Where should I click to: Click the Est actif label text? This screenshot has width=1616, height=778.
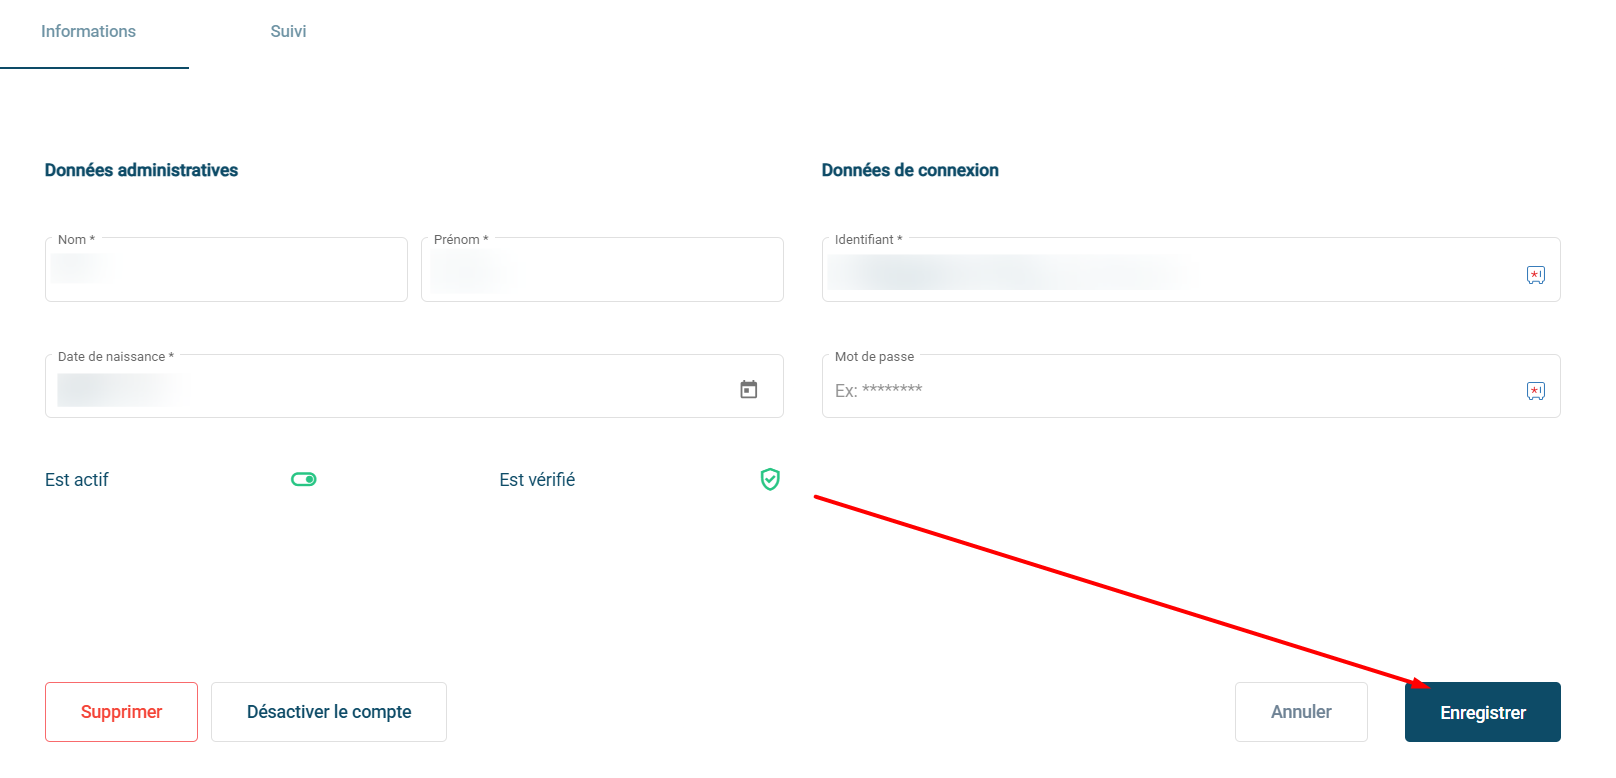click(77, 480)
